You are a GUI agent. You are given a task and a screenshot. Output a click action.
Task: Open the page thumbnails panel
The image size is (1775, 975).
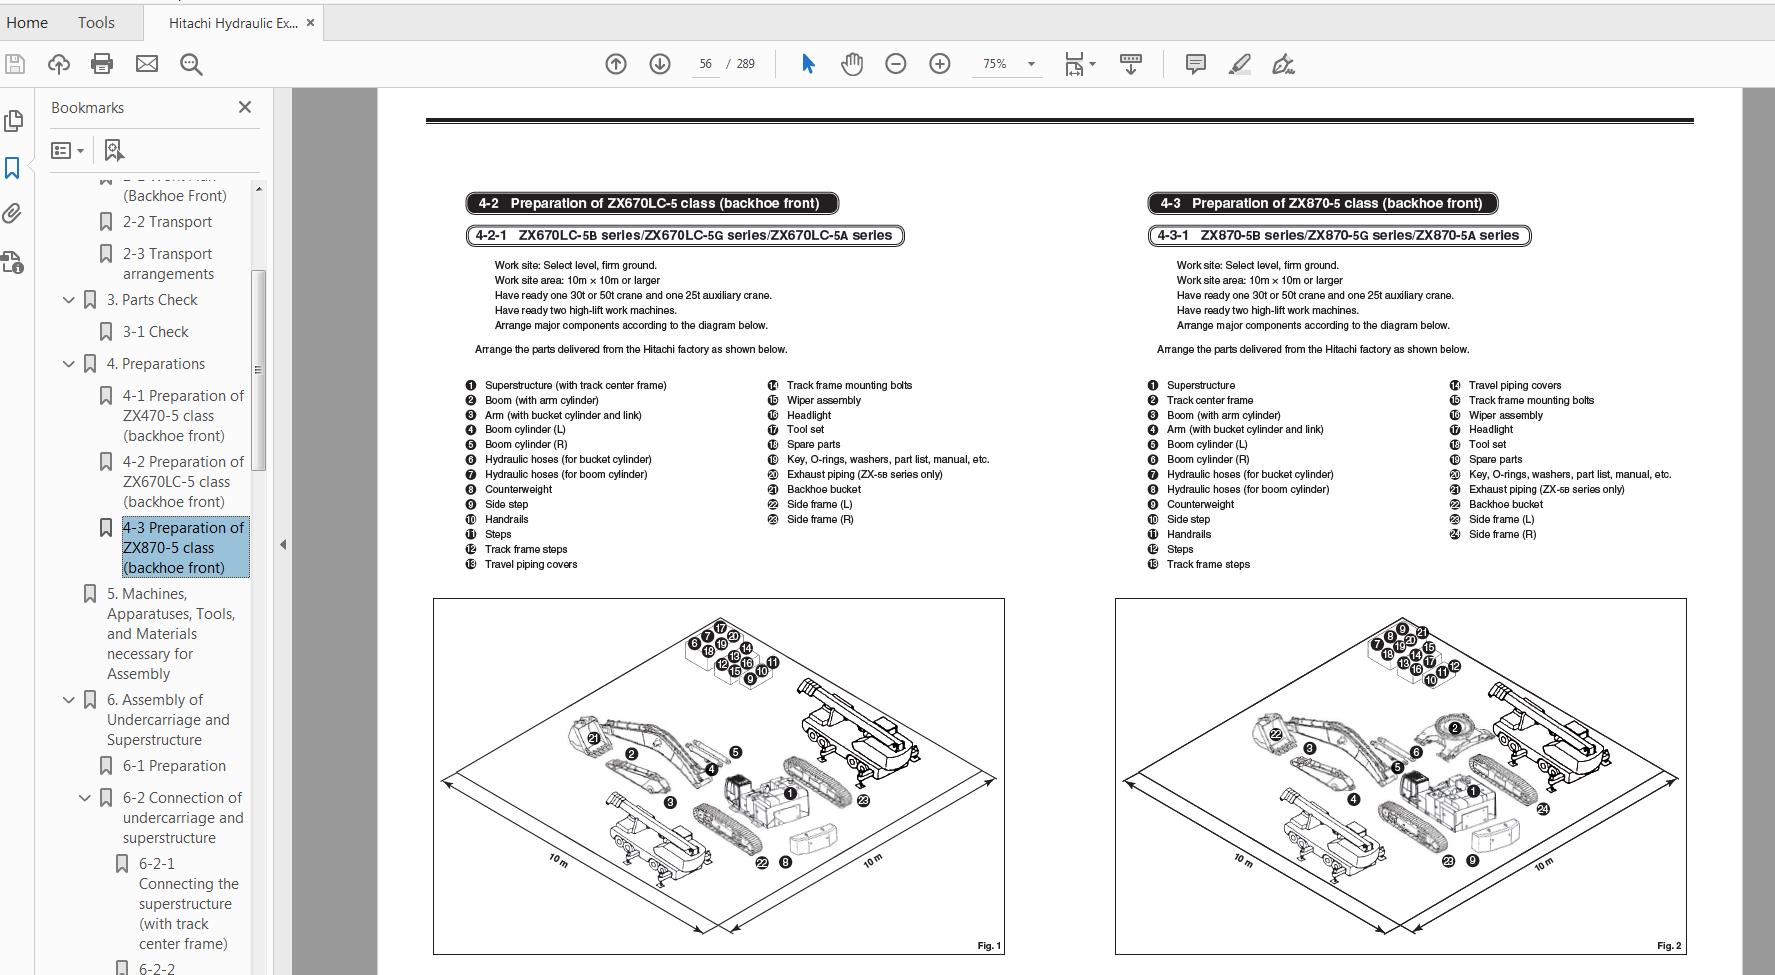point(14,120)
